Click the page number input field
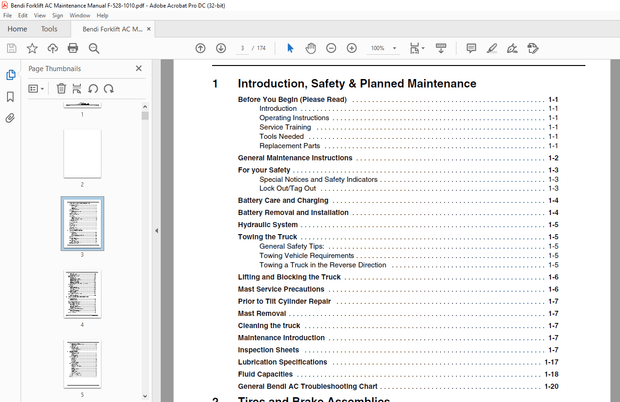Viewport: 620px width, 402px height. pyautogui.click(x=242, y=48)
